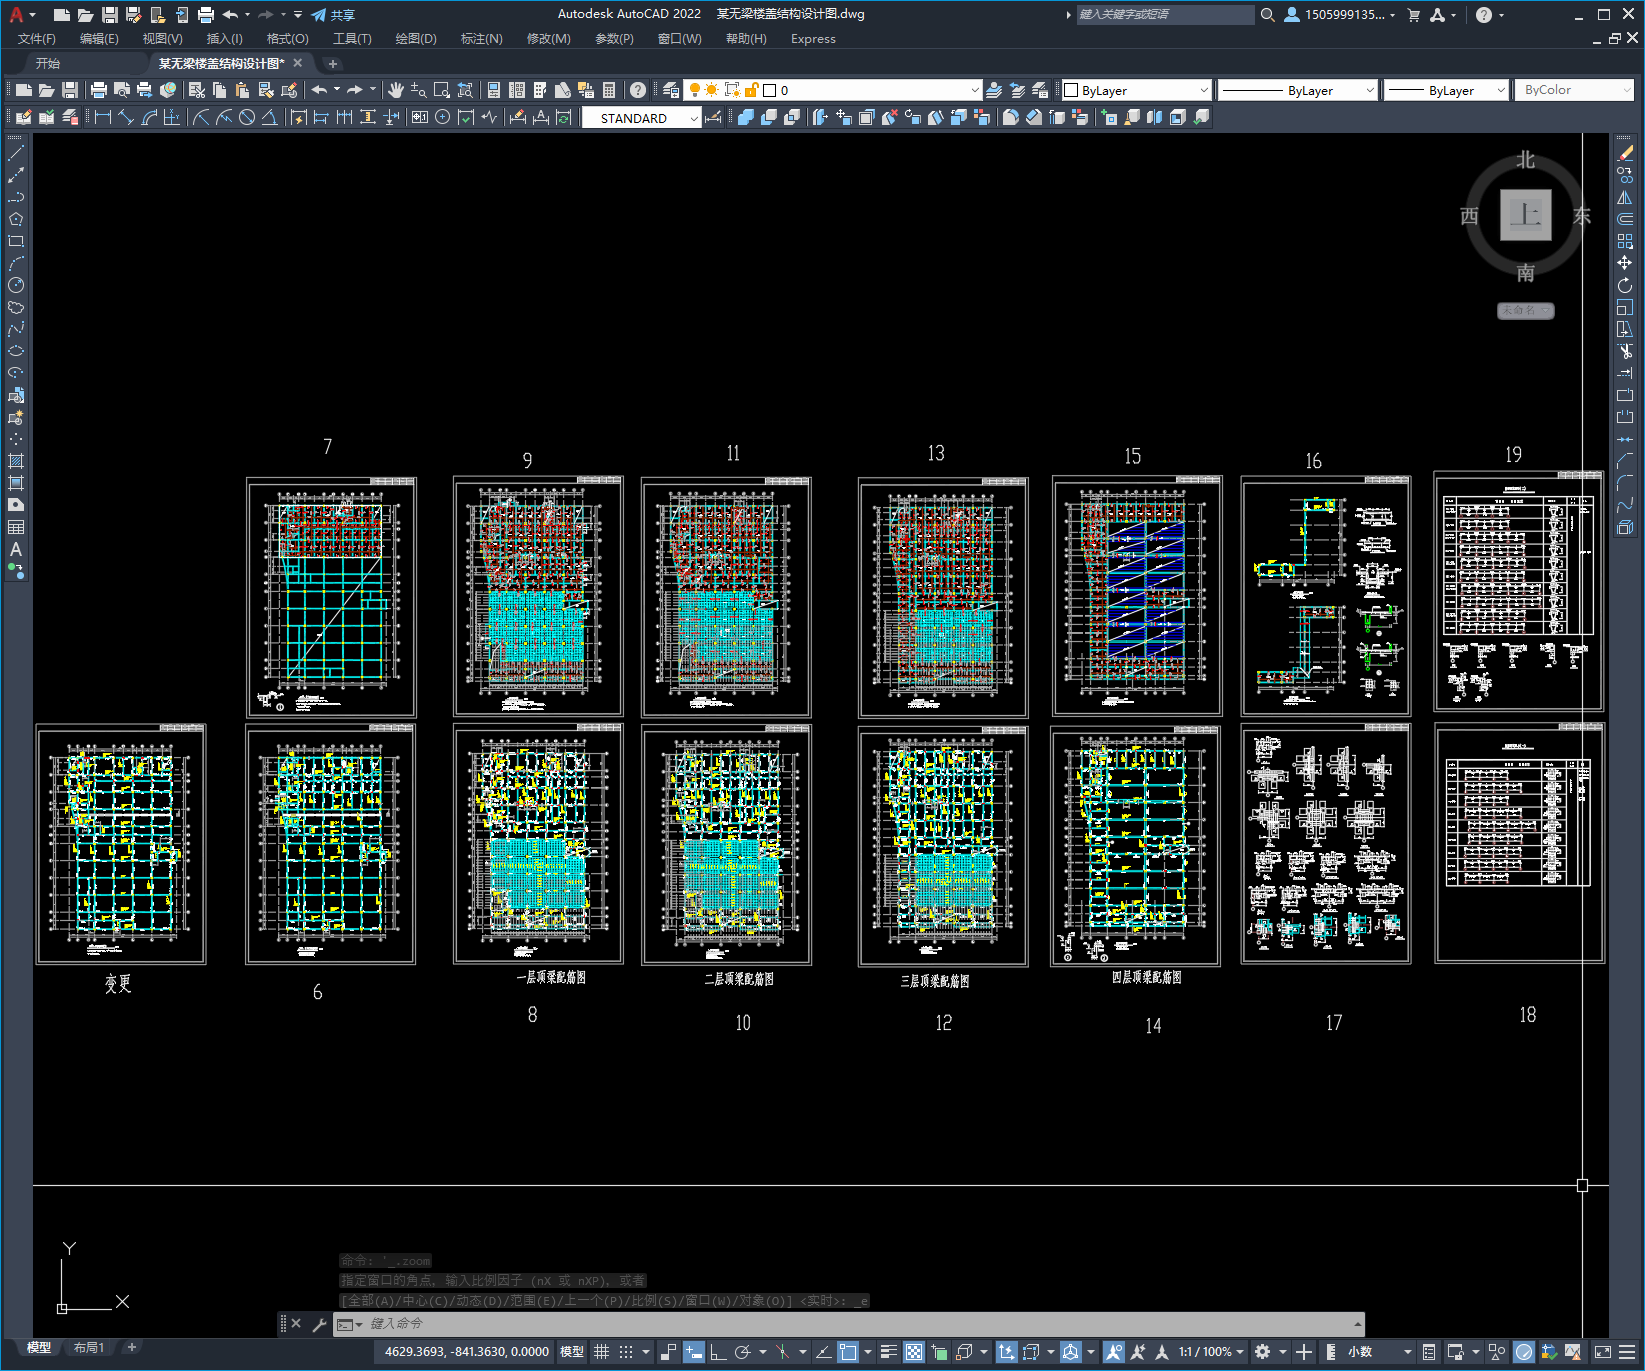1645x1371 pixels.
Task: Toggle drawing grid display in status bar
Action: [x=601, y=1352]
